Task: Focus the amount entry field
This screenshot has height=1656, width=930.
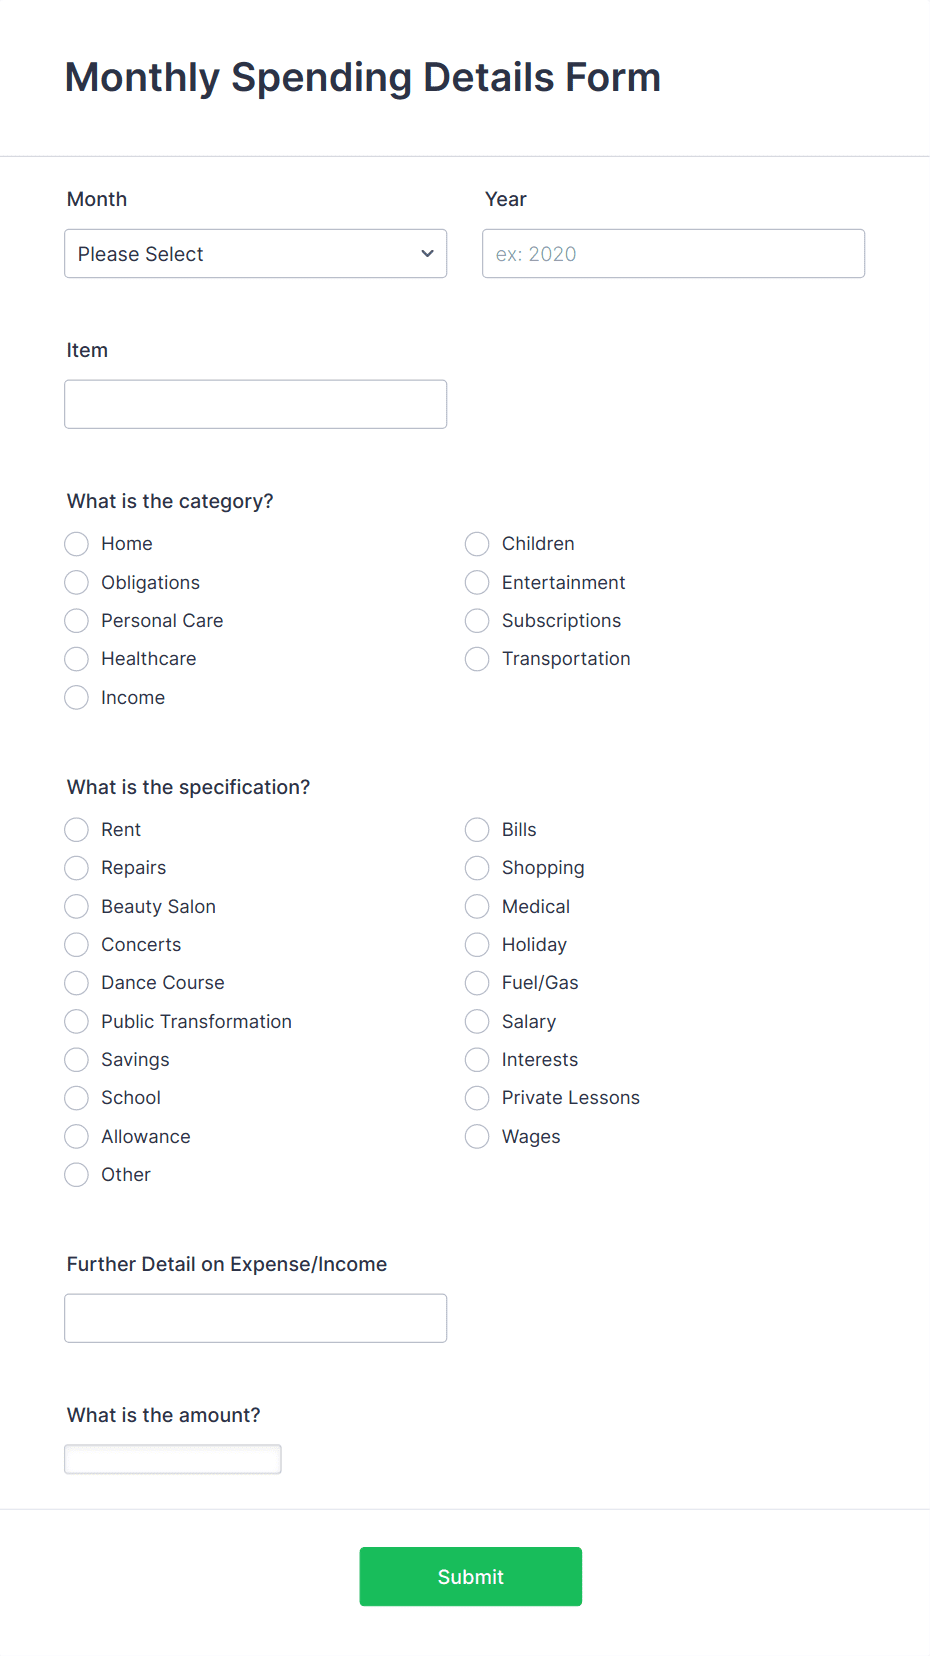Action: click(172, 1458)
